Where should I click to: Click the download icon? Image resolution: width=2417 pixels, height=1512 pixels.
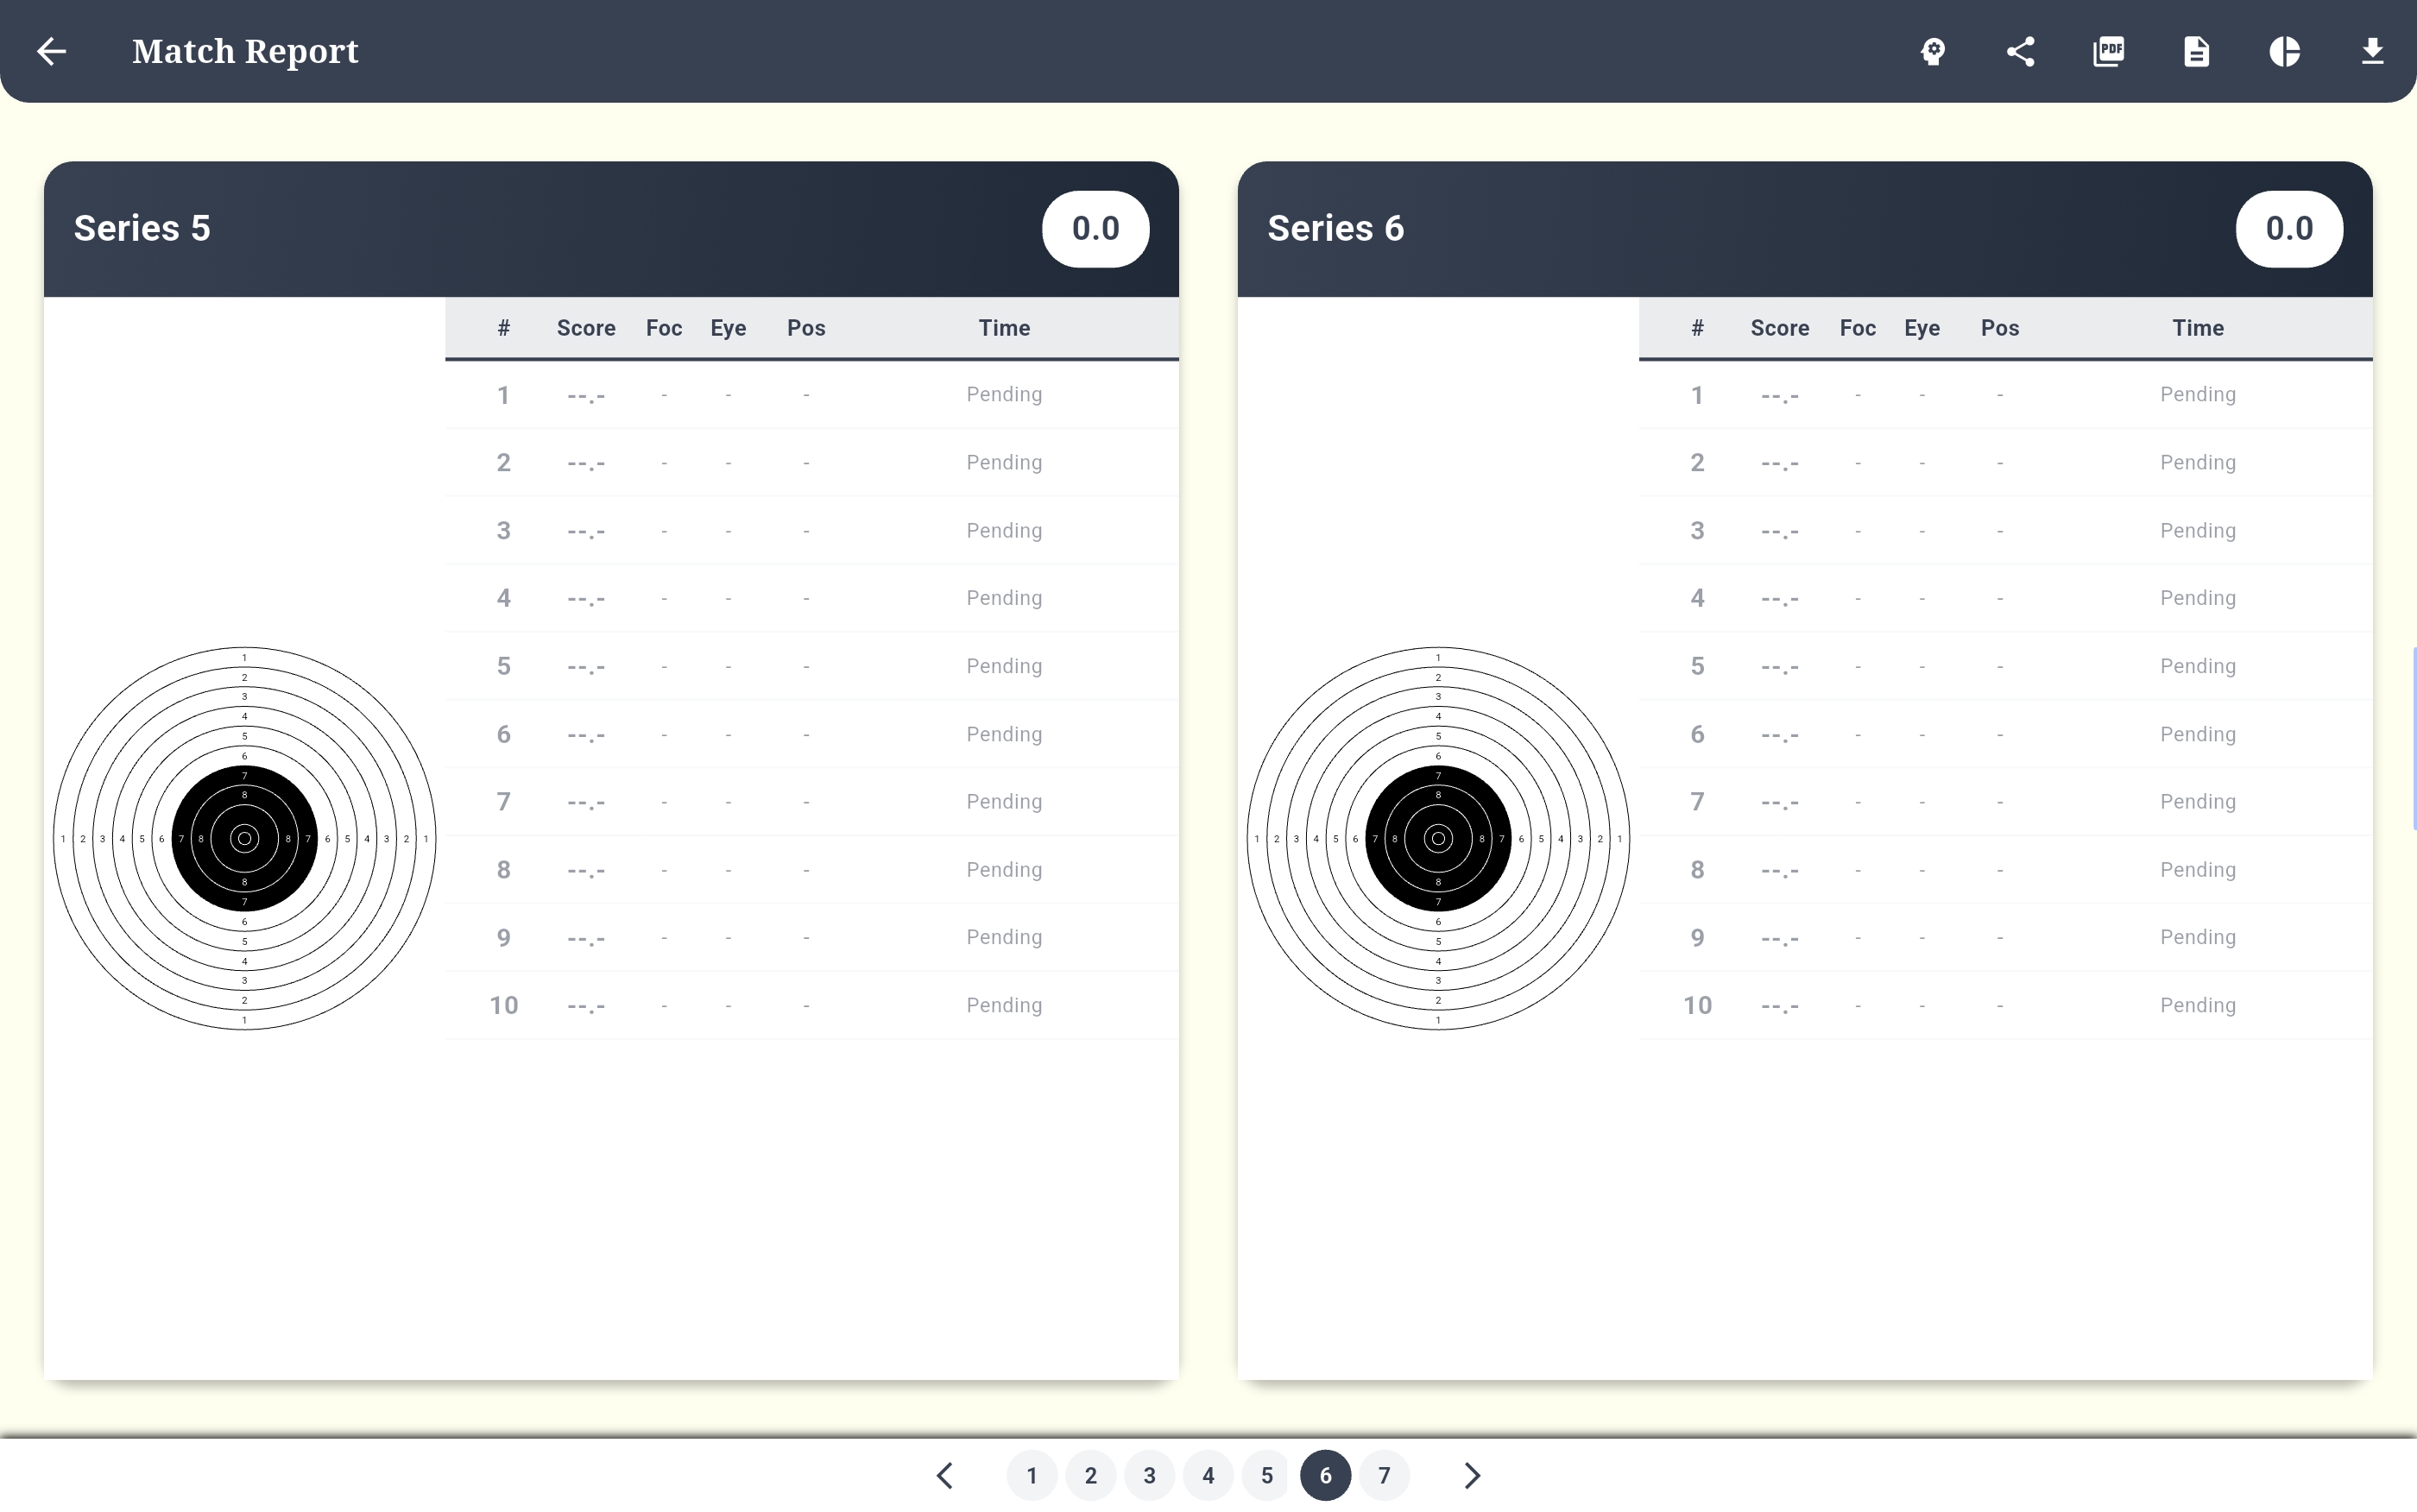2372,51
